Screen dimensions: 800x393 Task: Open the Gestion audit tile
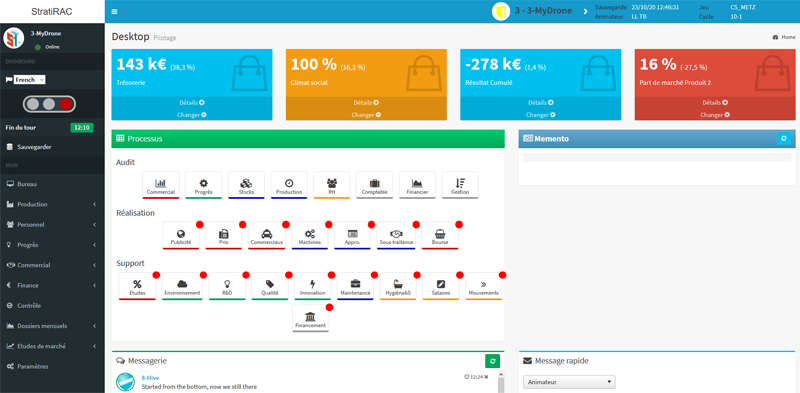[x=460, y=185]
